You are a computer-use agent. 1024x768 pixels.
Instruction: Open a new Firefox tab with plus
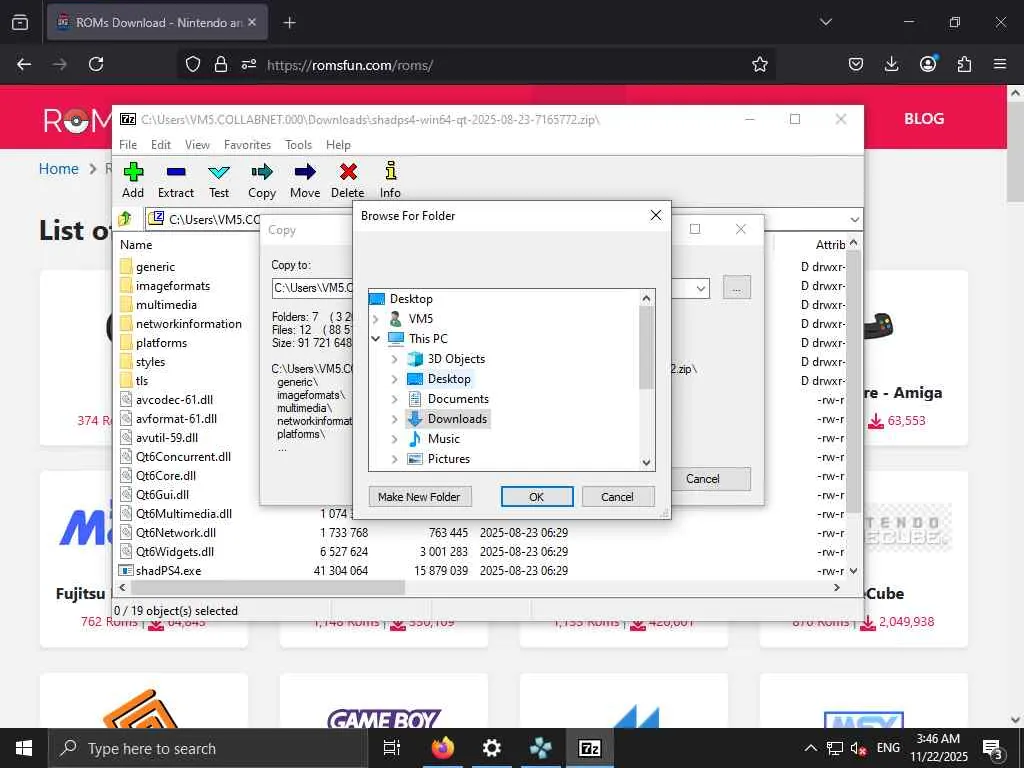tap(289, 23)
